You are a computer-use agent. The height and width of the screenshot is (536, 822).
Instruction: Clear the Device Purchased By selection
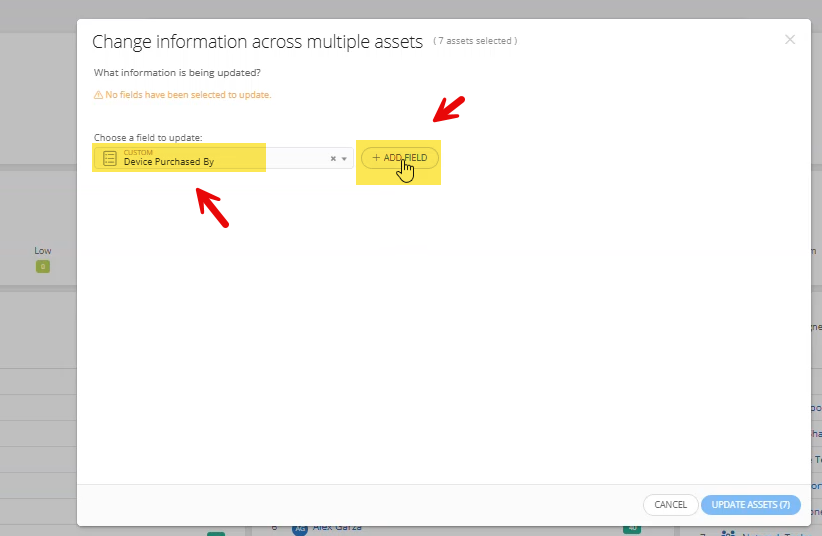pyautogui.click(x=333, y=159)
